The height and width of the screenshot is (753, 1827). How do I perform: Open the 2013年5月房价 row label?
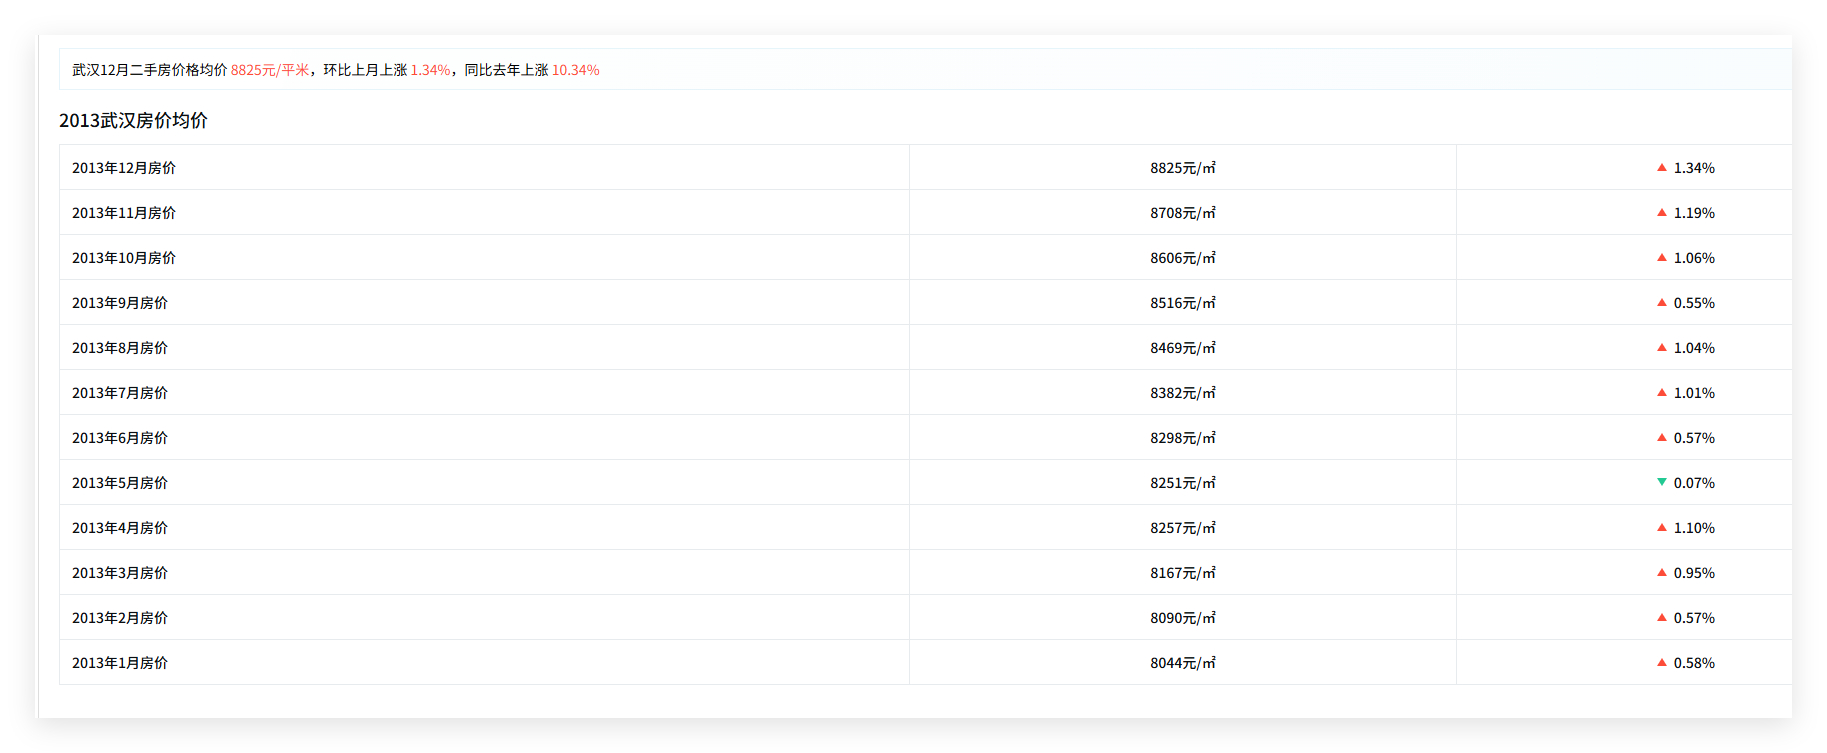(x=120, y=483)
